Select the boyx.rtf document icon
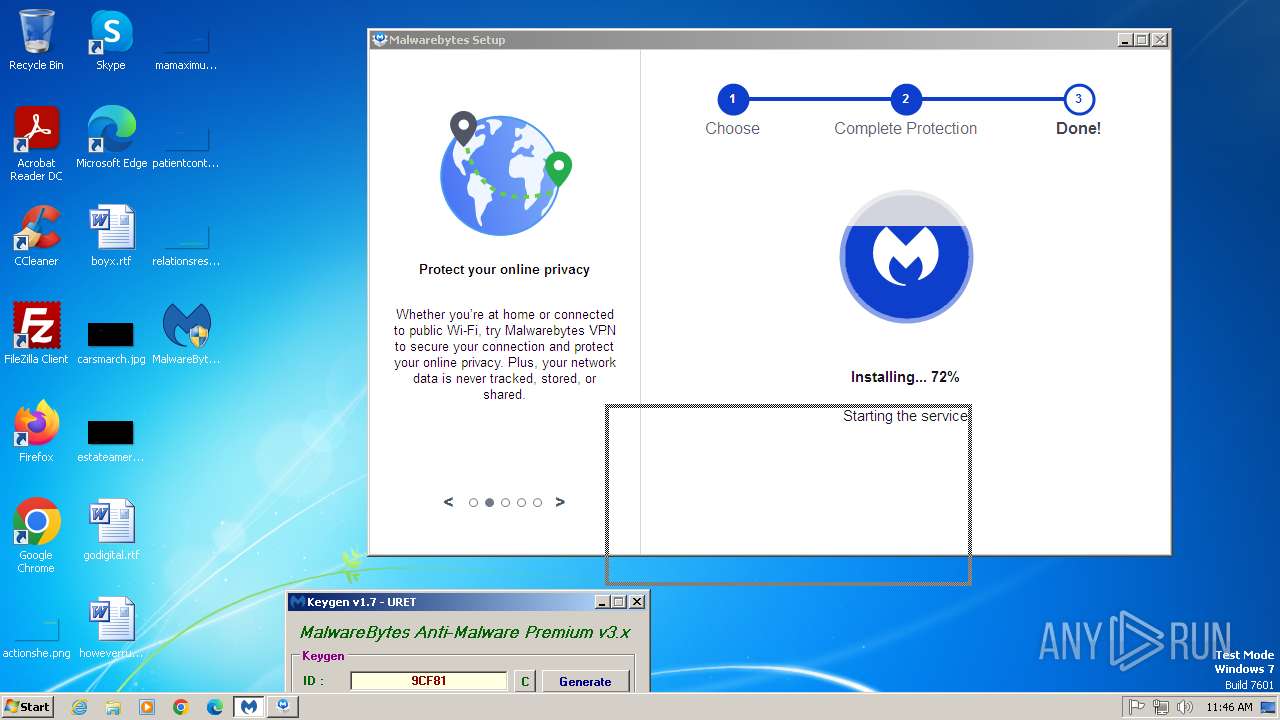This screenshot has width=1280, height=720. click(111, 236)
